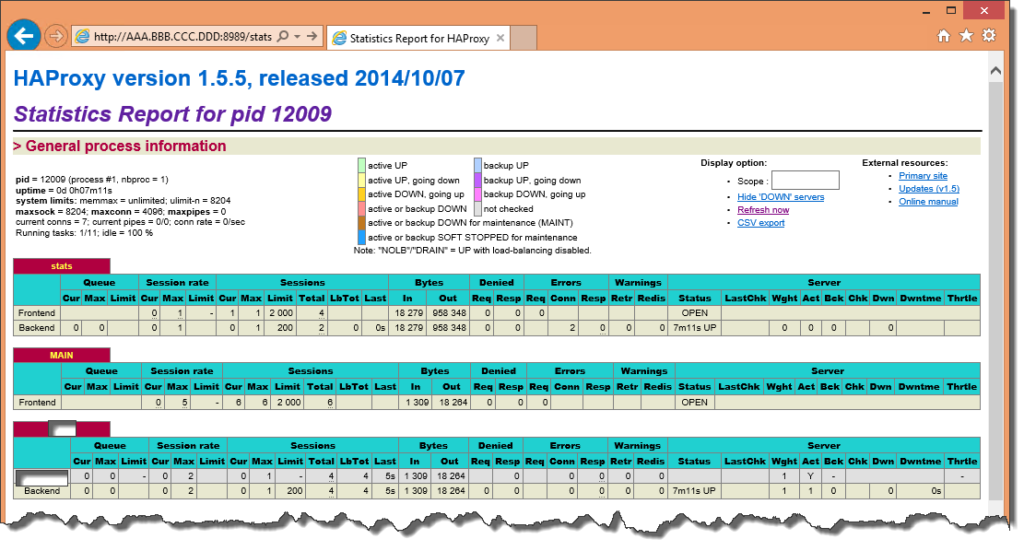Image resolution: width=1024 pixels, height=551 pixels.
Task: Click the 'active UP, going down' color swatch
Action: [361, 180]
